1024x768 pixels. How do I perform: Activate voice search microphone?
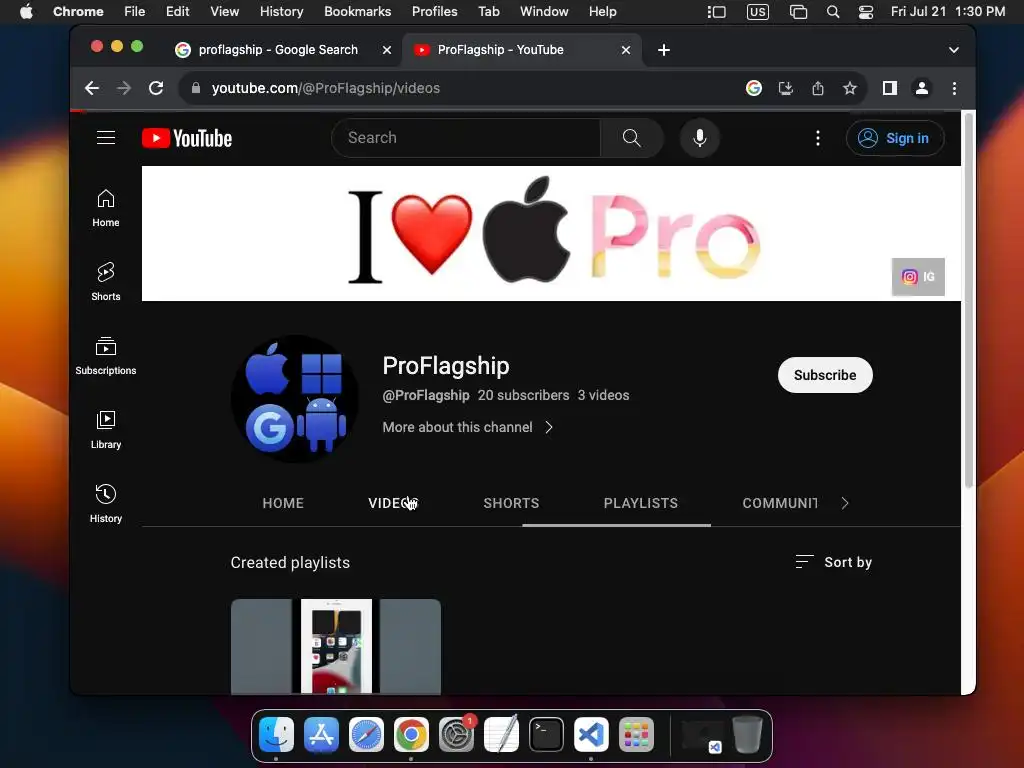[699, 138]
